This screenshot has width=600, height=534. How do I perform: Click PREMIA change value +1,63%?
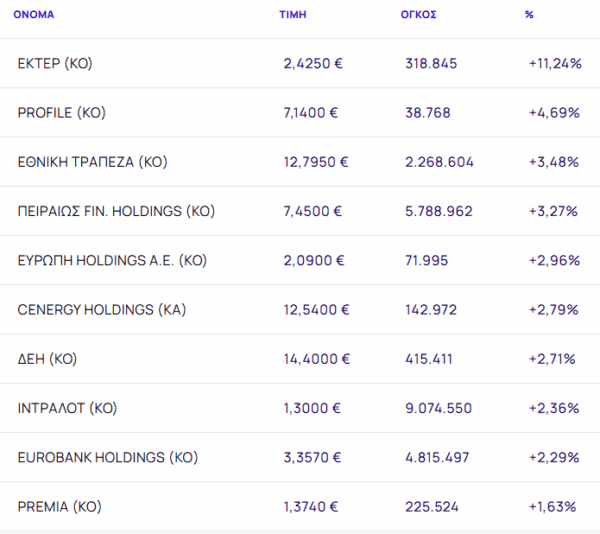pos(553,507)
